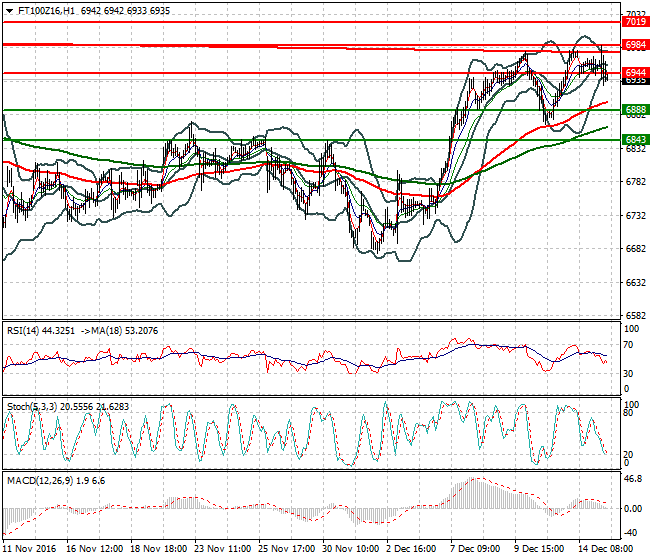Click the 6843 green support price label
The width and height of the screenshot is (660, 560).
point(636,139)
